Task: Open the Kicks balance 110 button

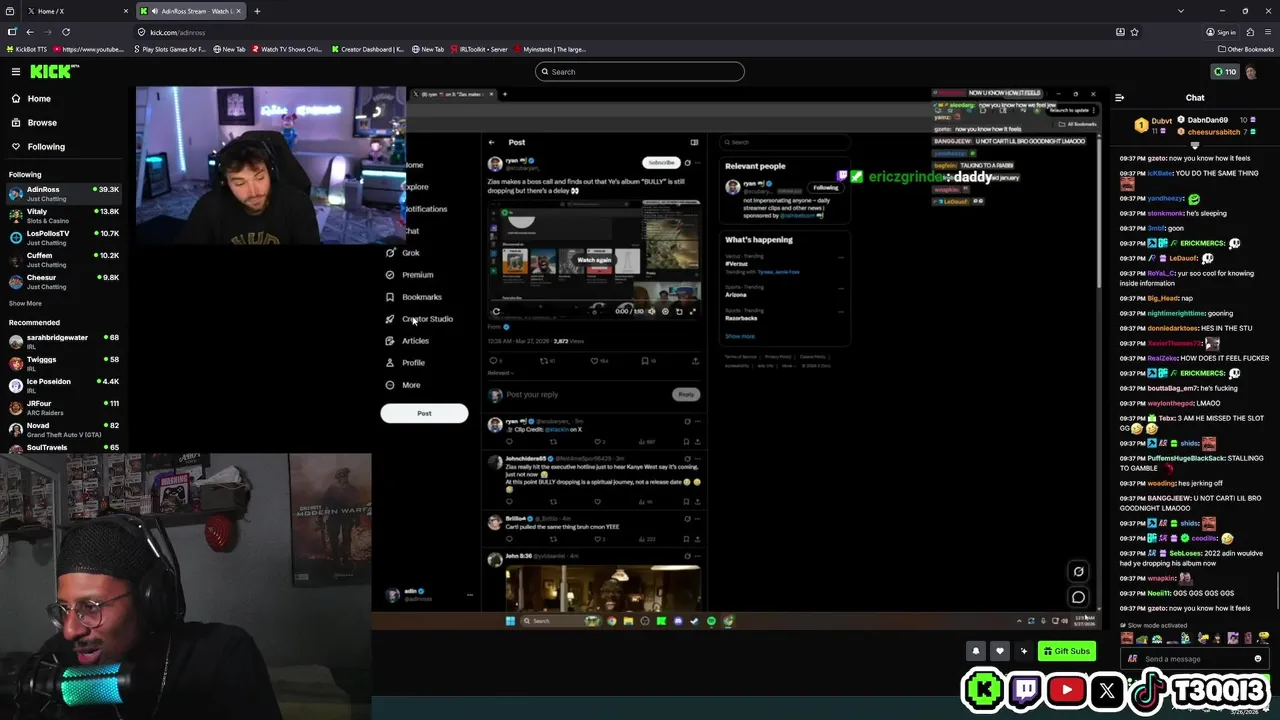Action: 1224,71
